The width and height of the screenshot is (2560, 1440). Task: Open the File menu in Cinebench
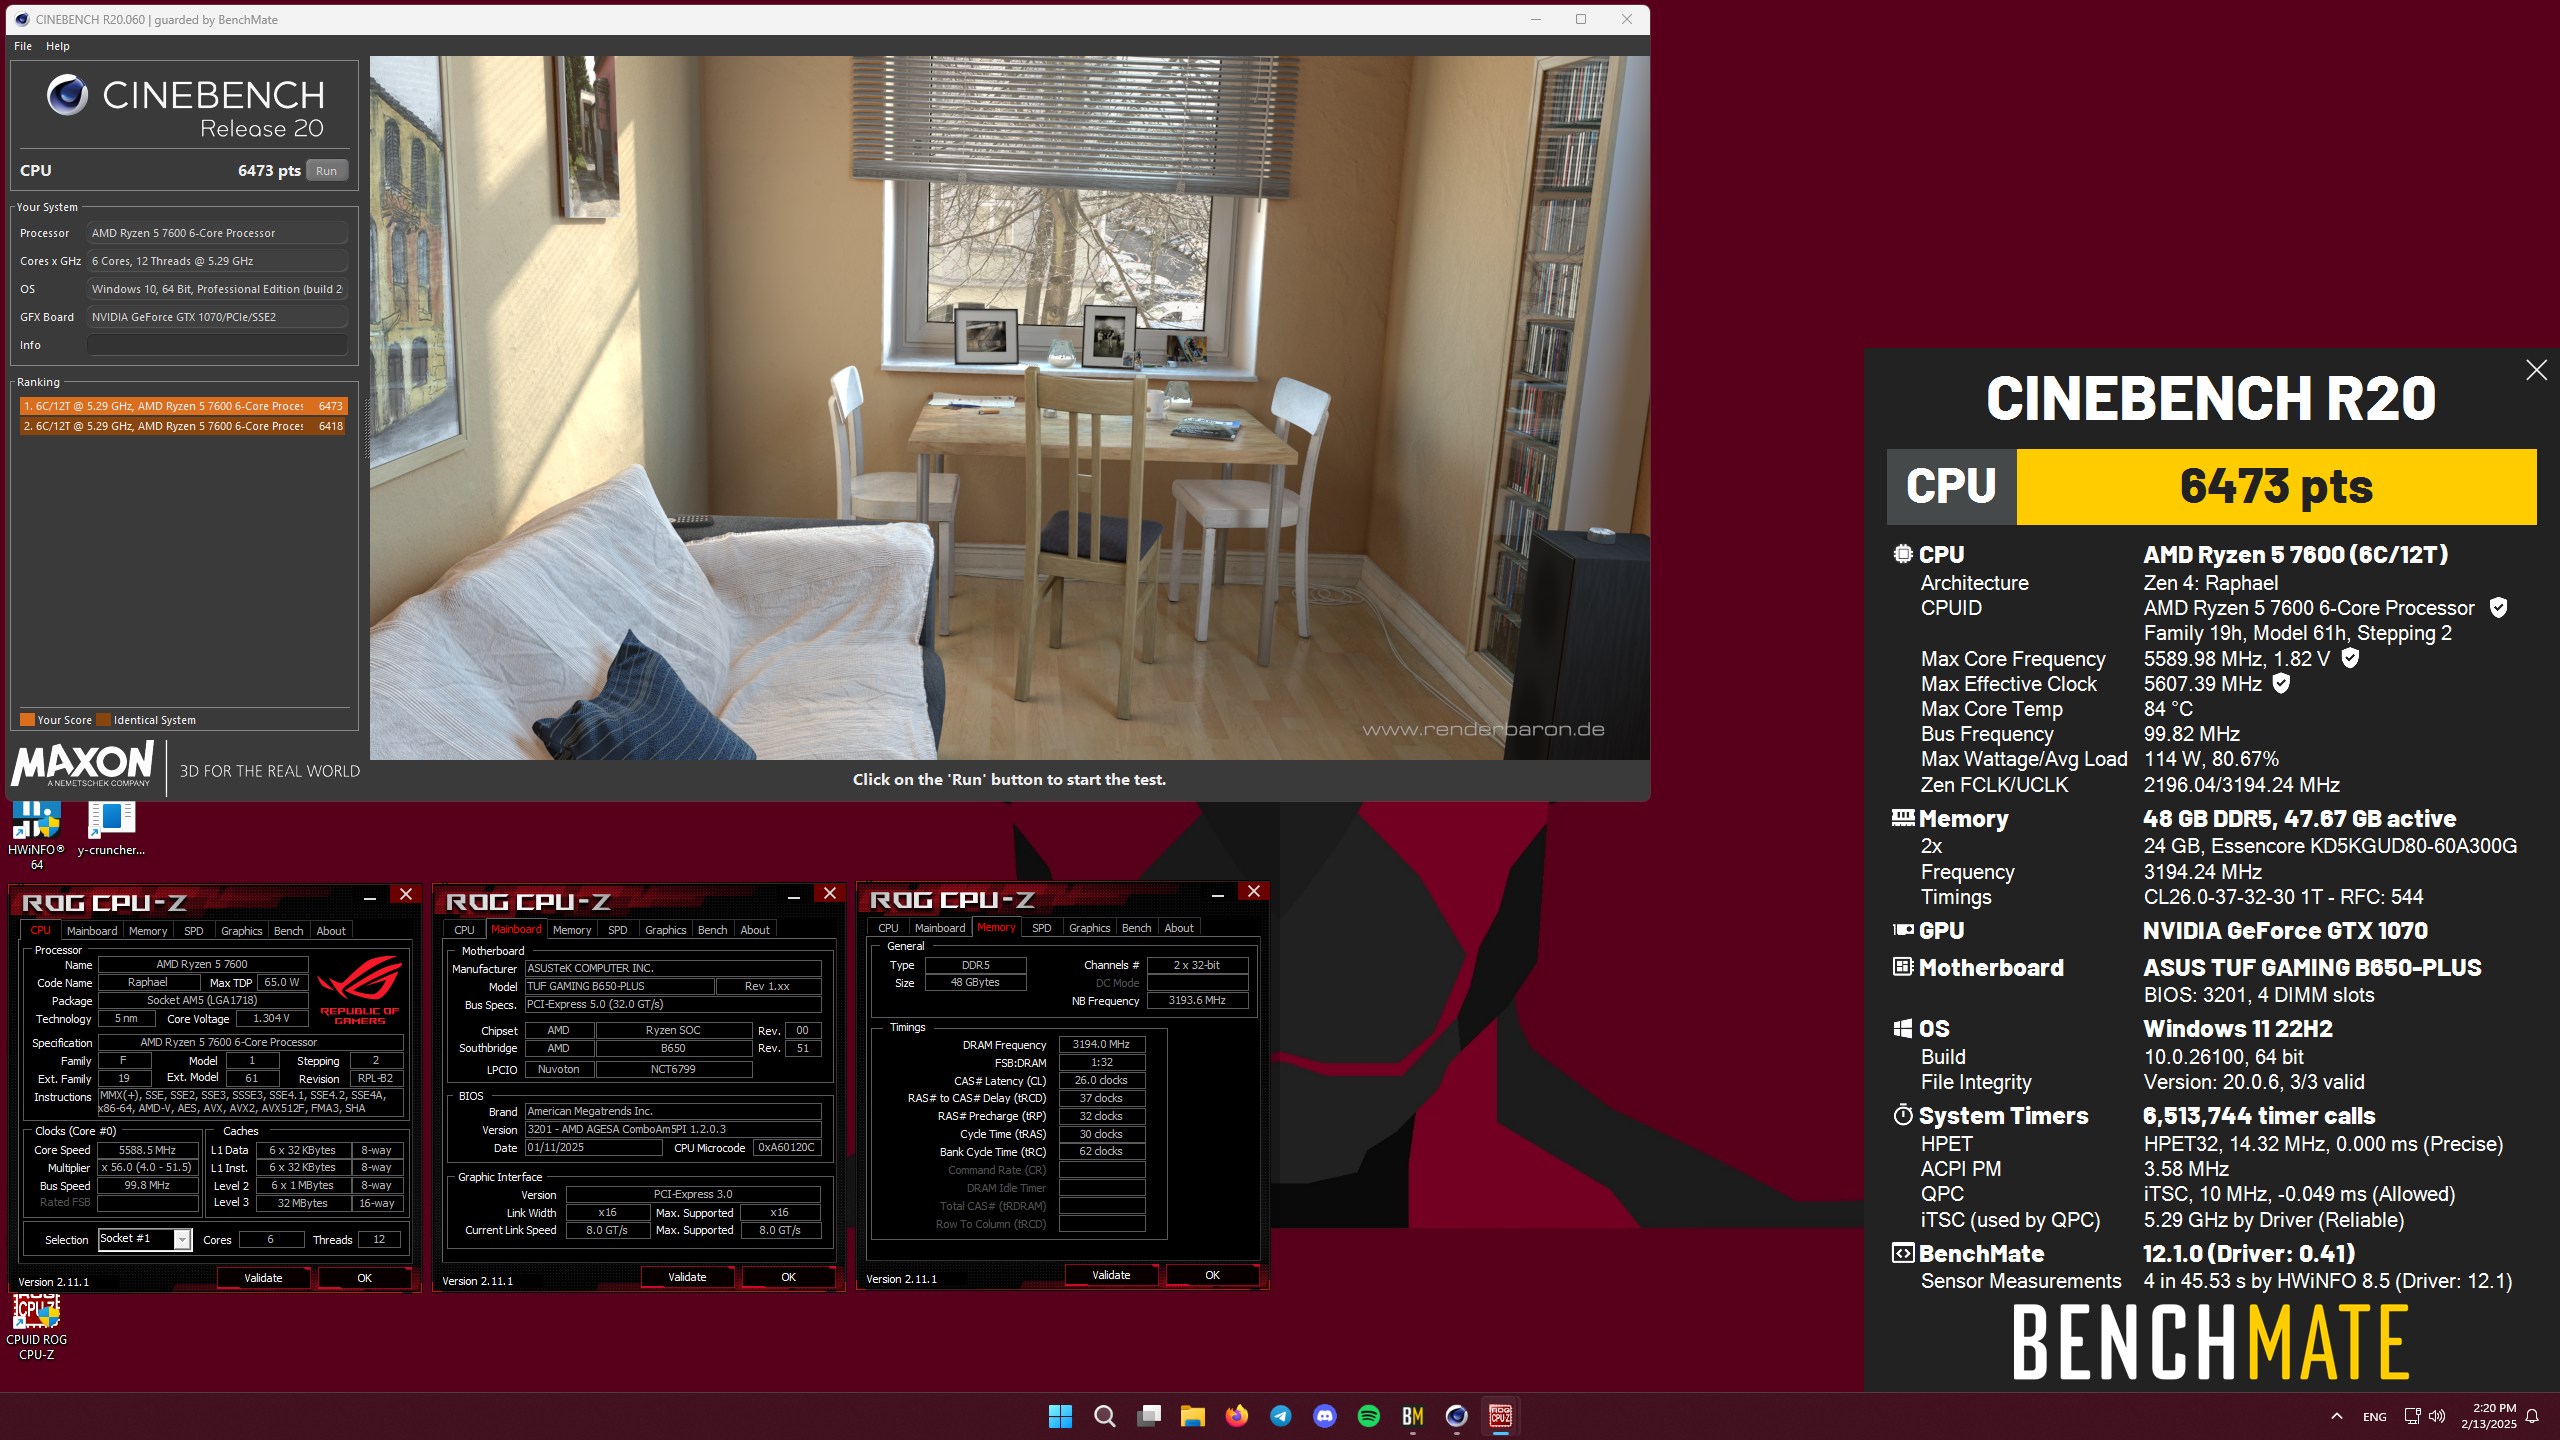[x=23, y=46]
